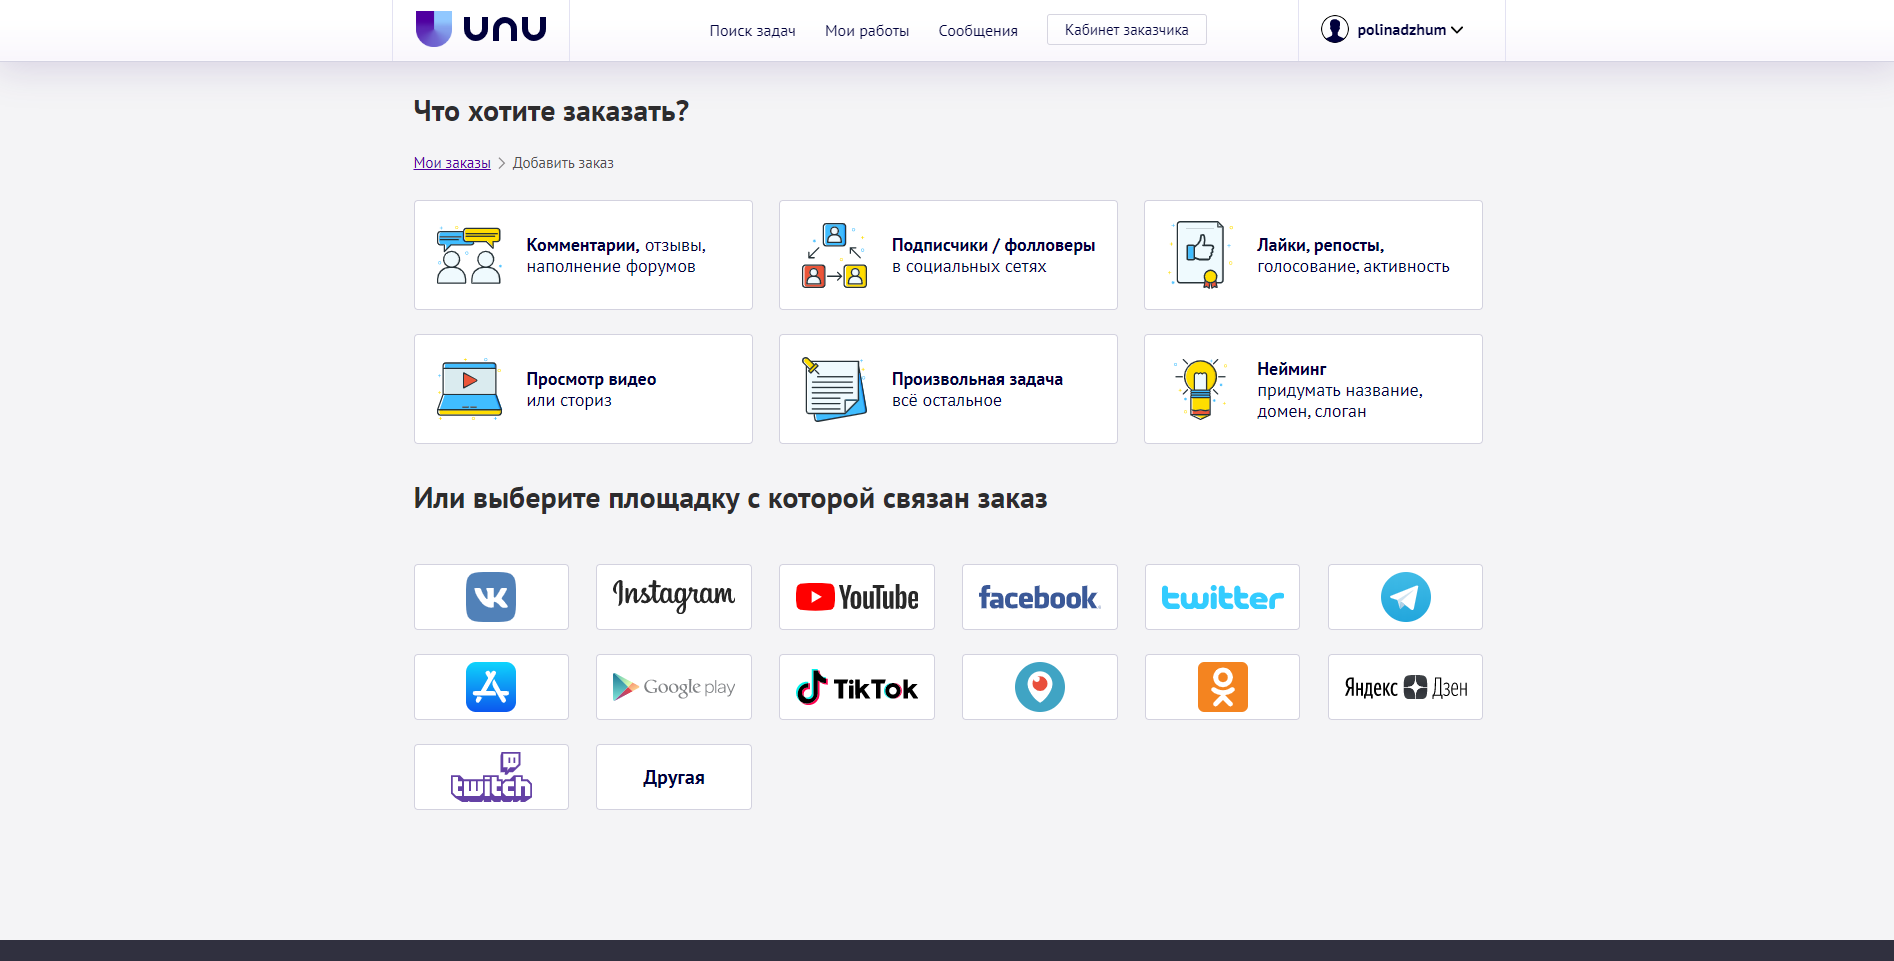Follow the Мои заказы breadcrumb link

pos(452,163)
